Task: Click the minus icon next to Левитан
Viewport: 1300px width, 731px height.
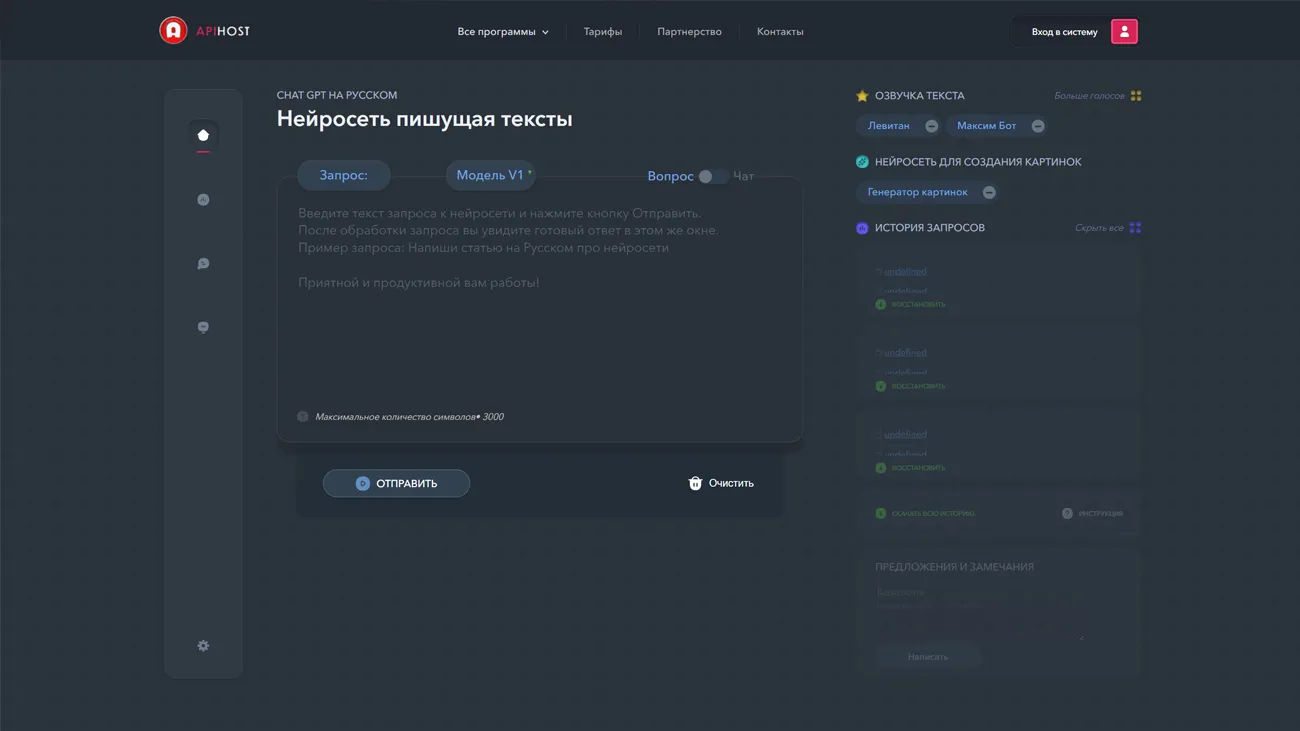Action: (931, 126)
